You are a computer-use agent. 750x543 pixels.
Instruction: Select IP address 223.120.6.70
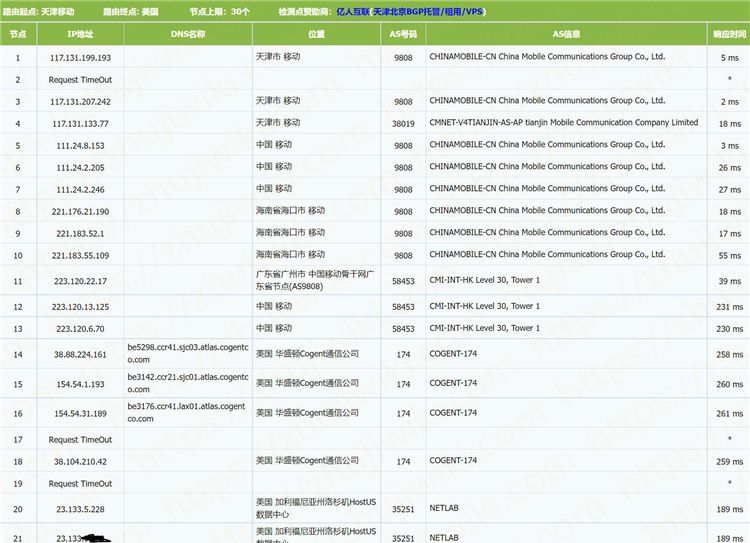click(x=80, y=329)
